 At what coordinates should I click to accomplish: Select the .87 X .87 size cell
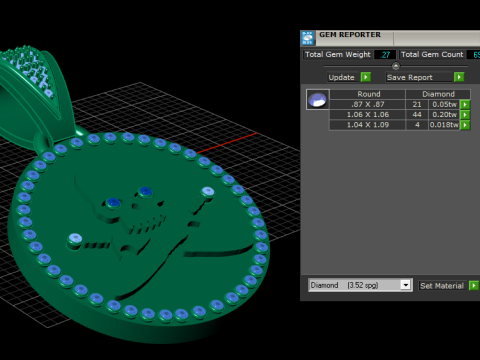click(368, 104)
